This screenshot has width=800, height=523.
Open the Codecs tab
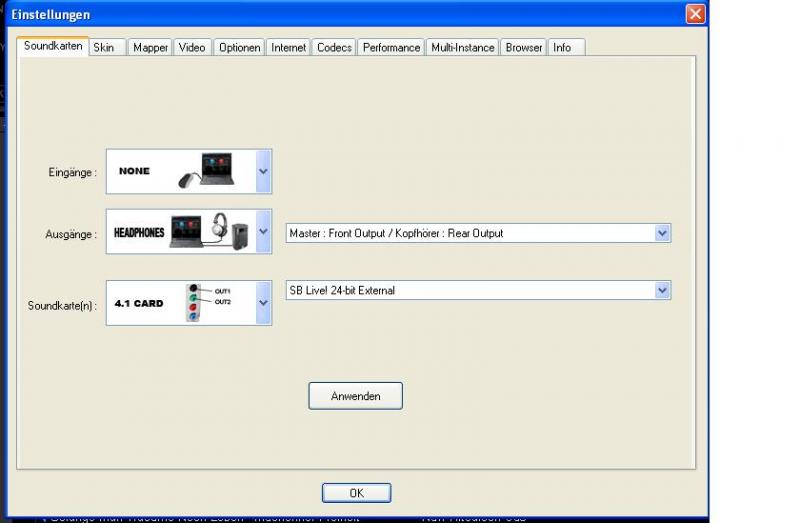coord(334,47)
